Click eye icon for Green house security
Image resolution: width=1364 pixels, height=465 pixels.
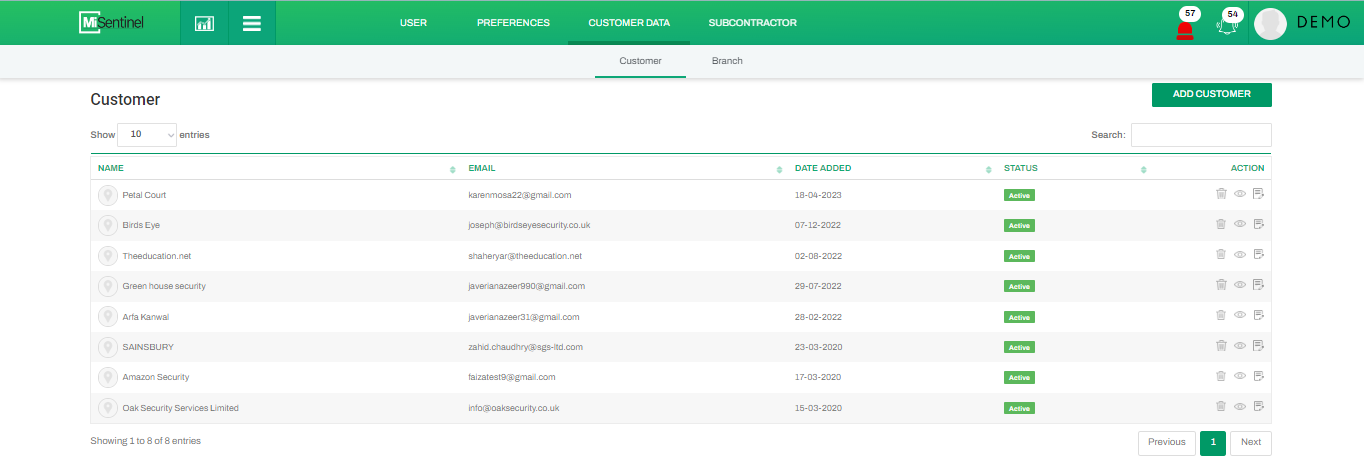[x=1240, y=286]
